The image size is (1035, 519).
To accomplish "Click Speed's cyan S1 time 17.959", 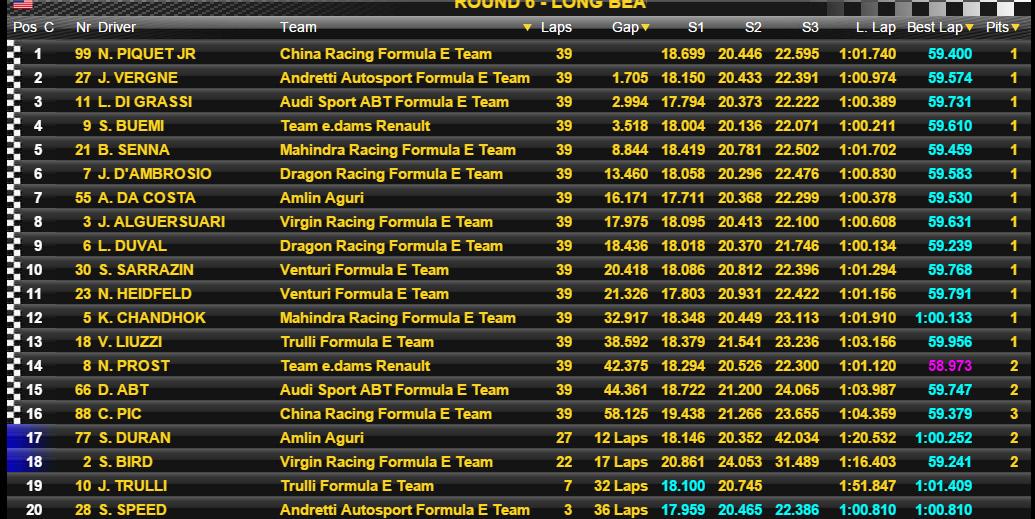I will point(683,510).
